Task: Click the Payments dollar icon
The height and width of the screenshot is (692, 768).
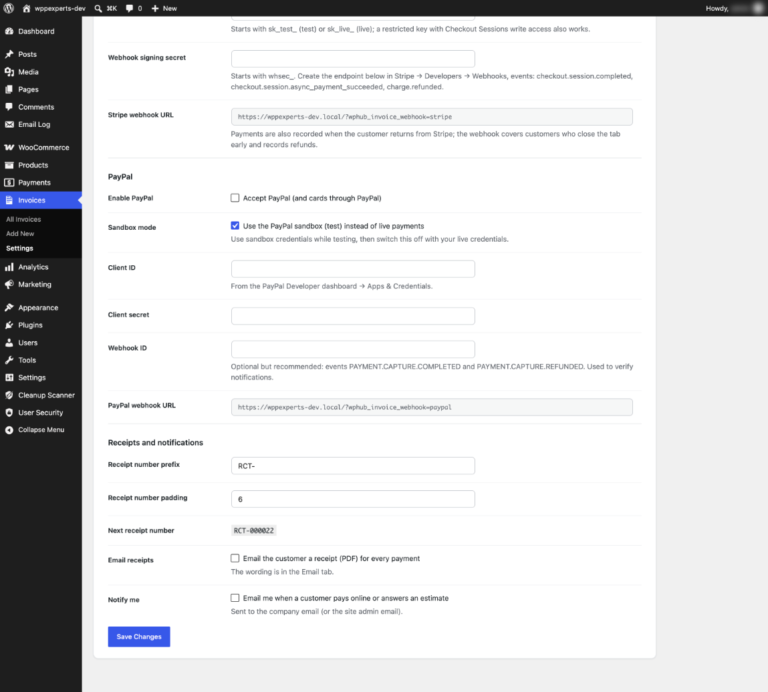Action: [9, 183]
